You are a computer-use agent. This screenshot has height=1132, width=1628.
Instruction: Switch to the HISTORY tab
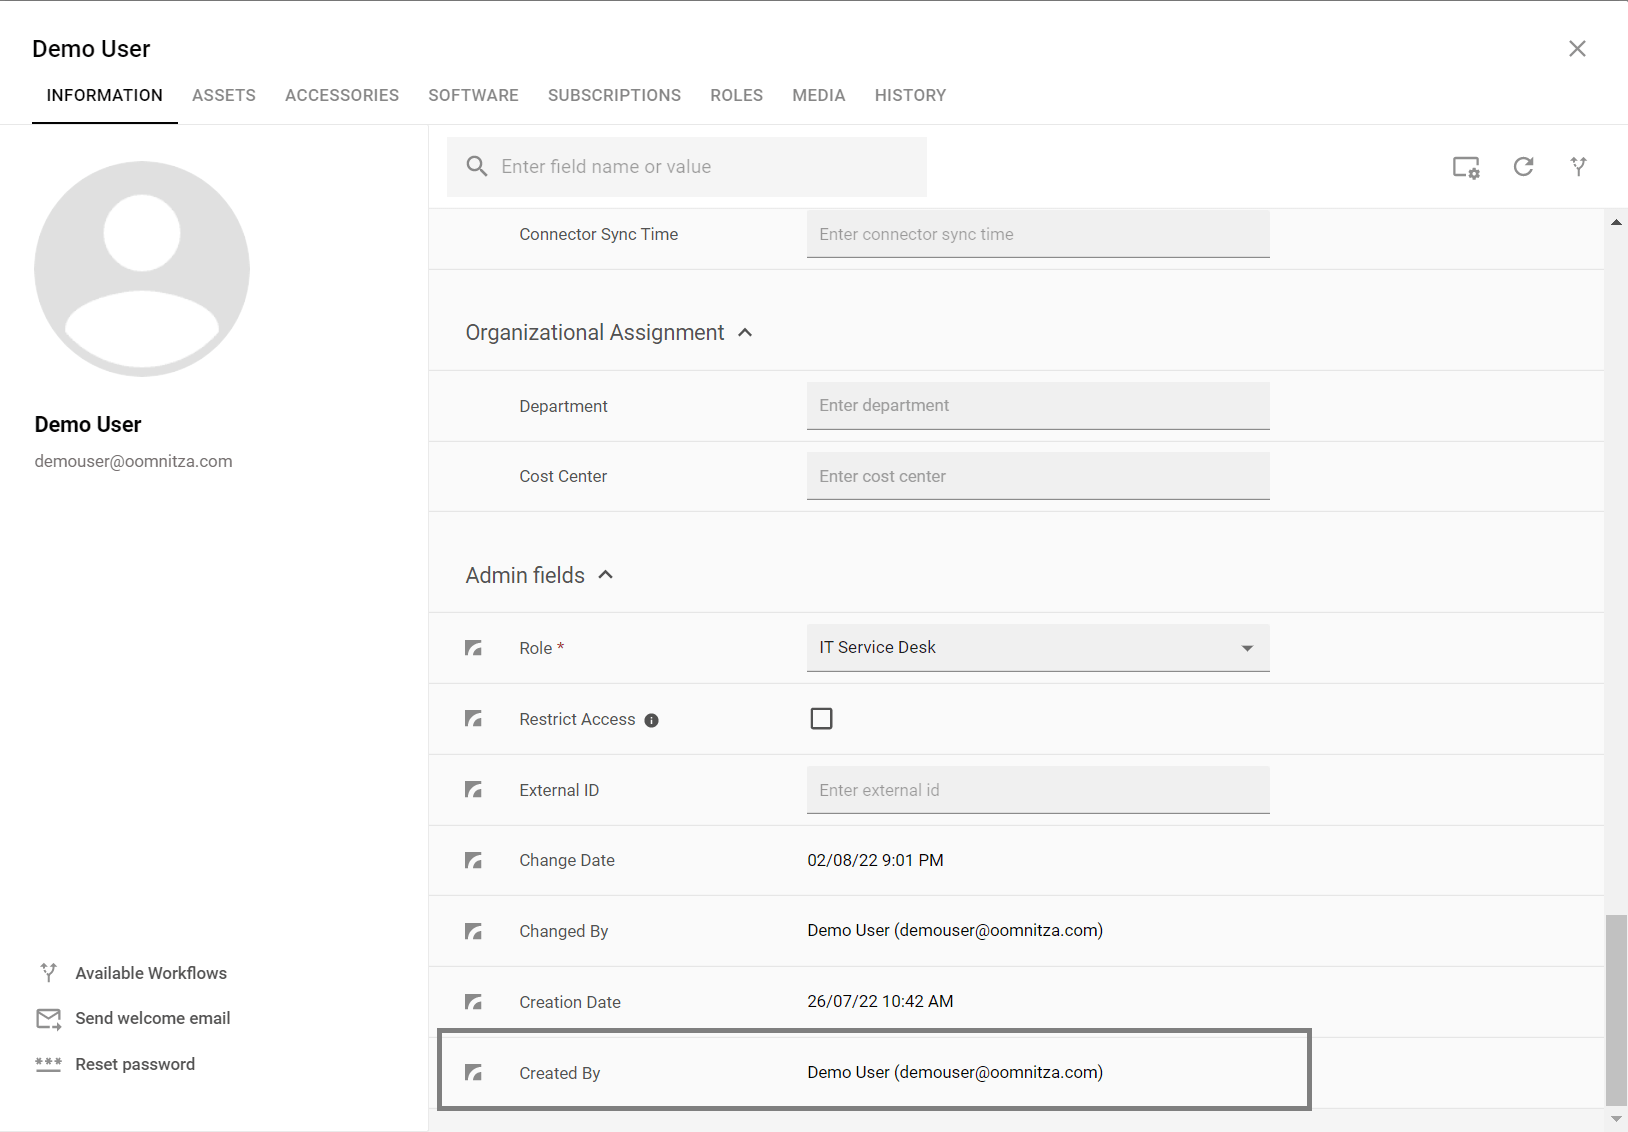tap(910, 95)
